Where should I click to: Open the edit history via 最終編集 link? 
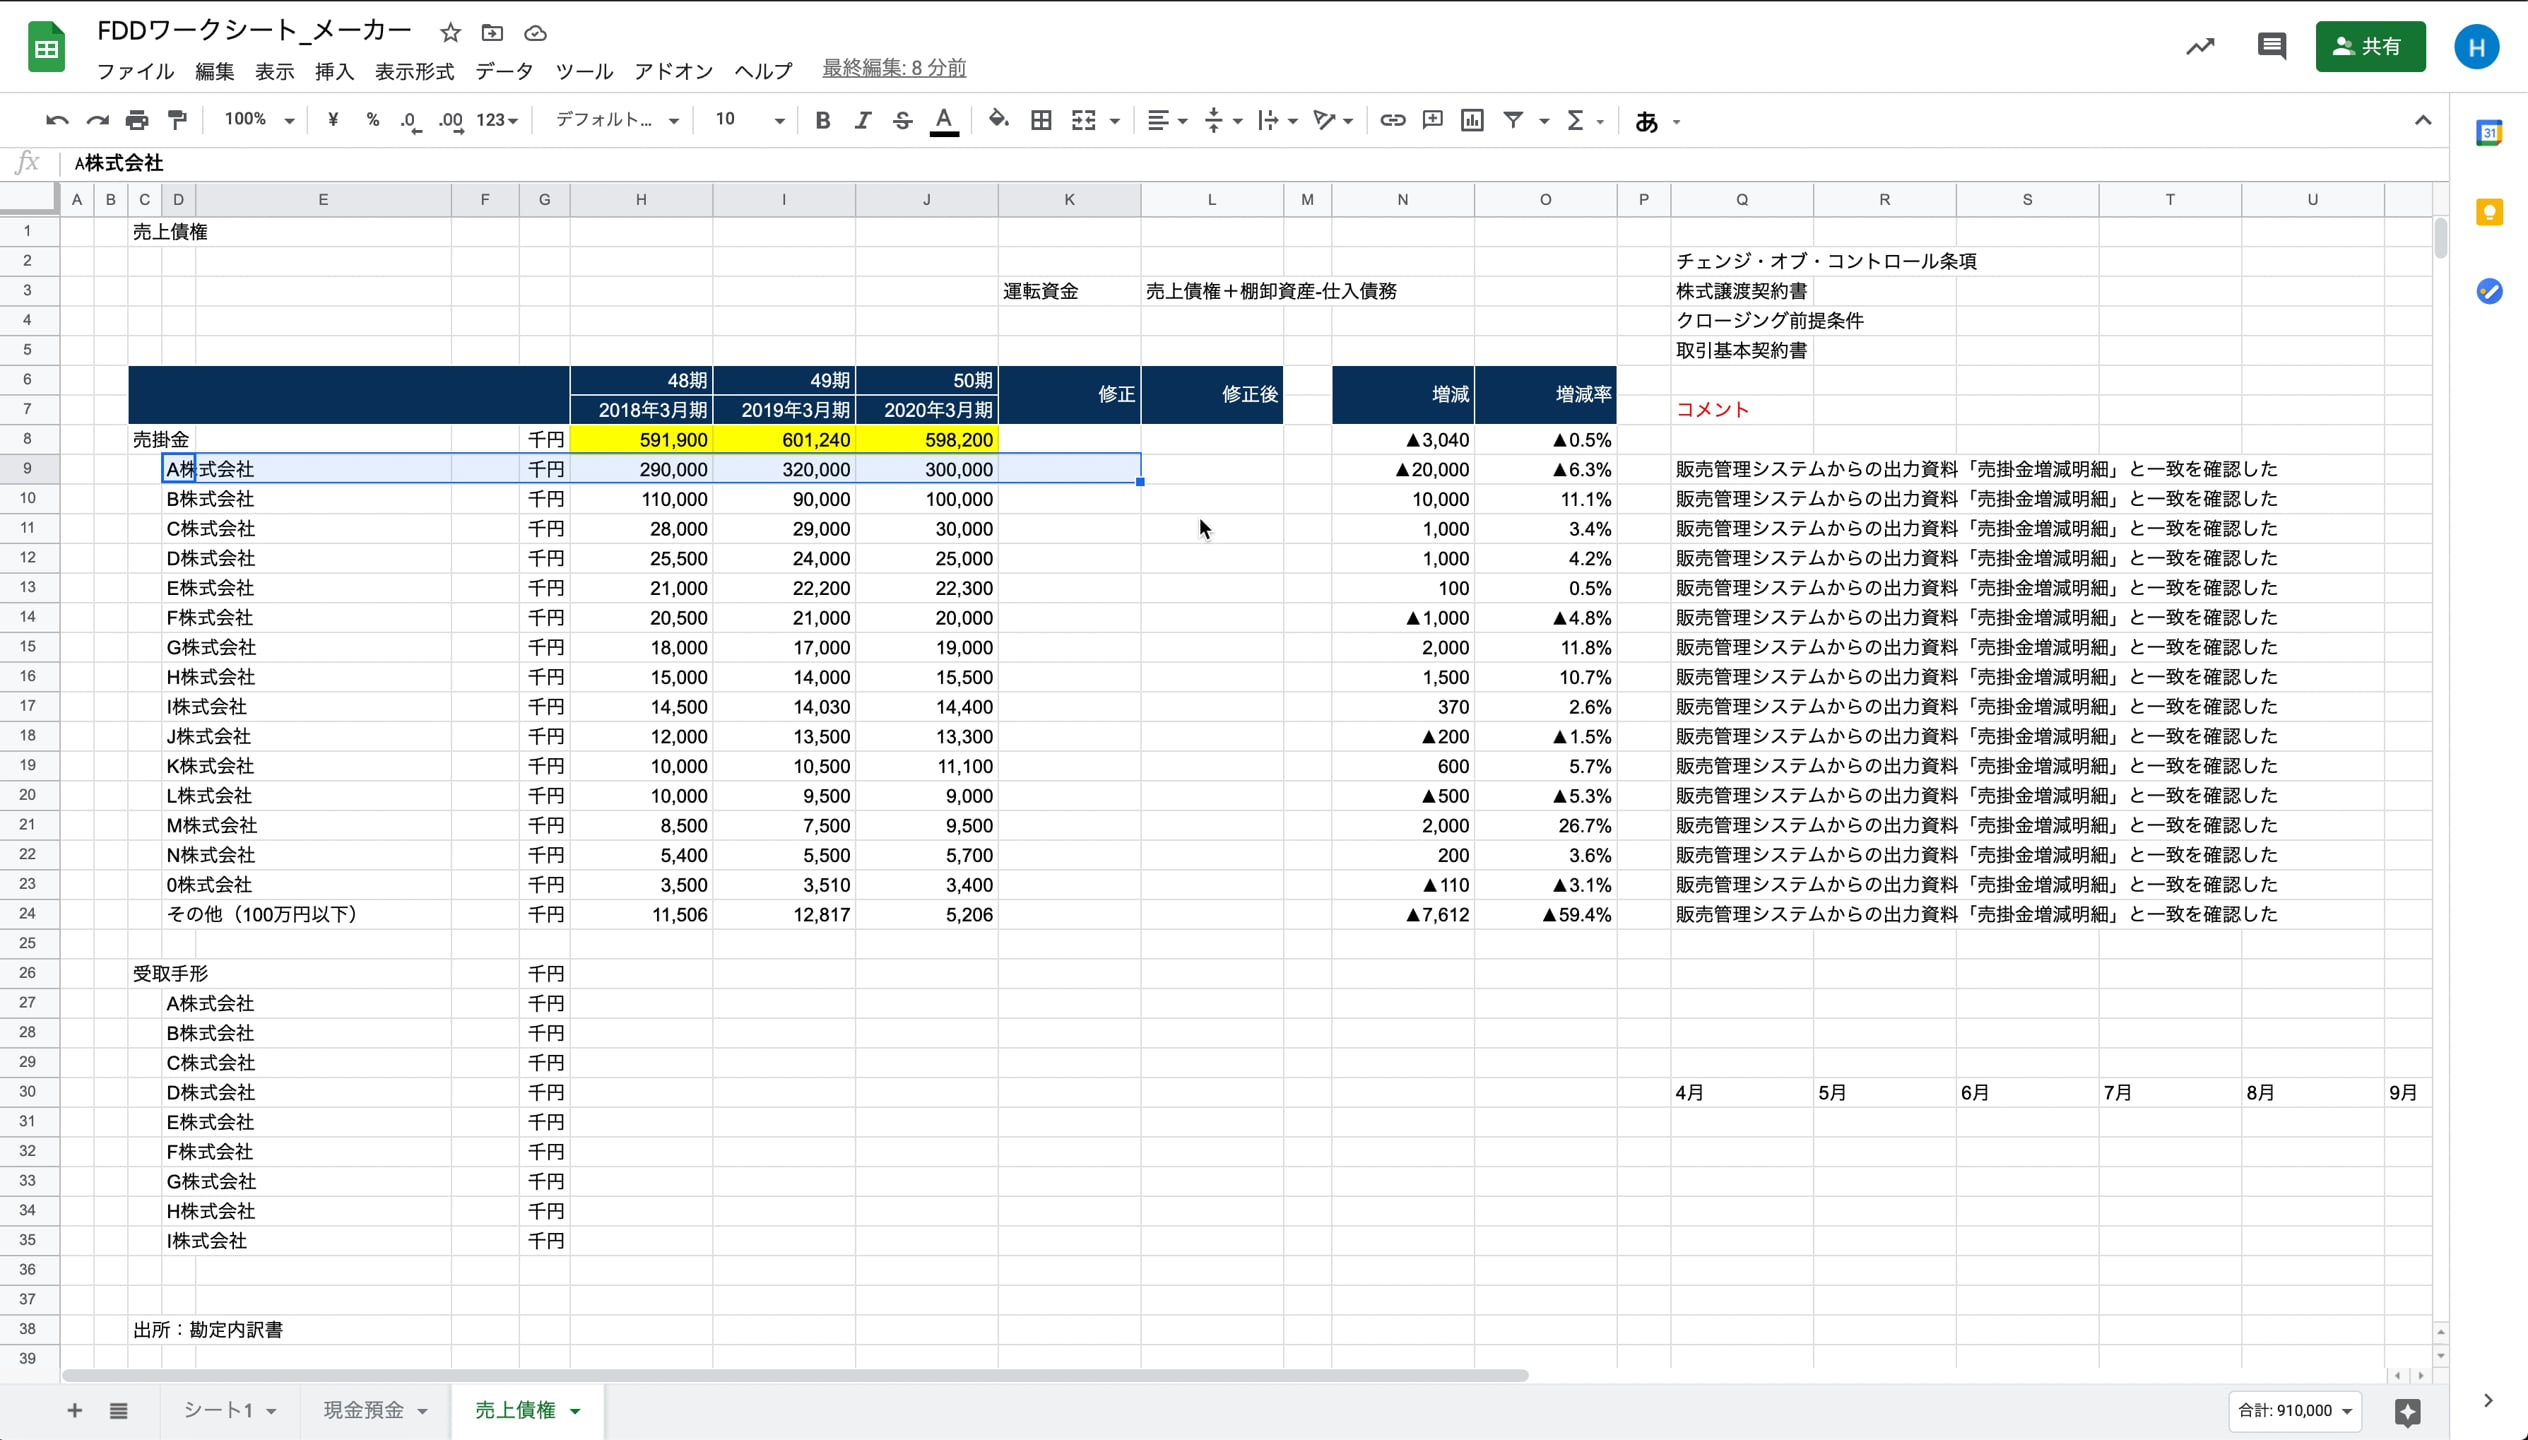[893, 67]
